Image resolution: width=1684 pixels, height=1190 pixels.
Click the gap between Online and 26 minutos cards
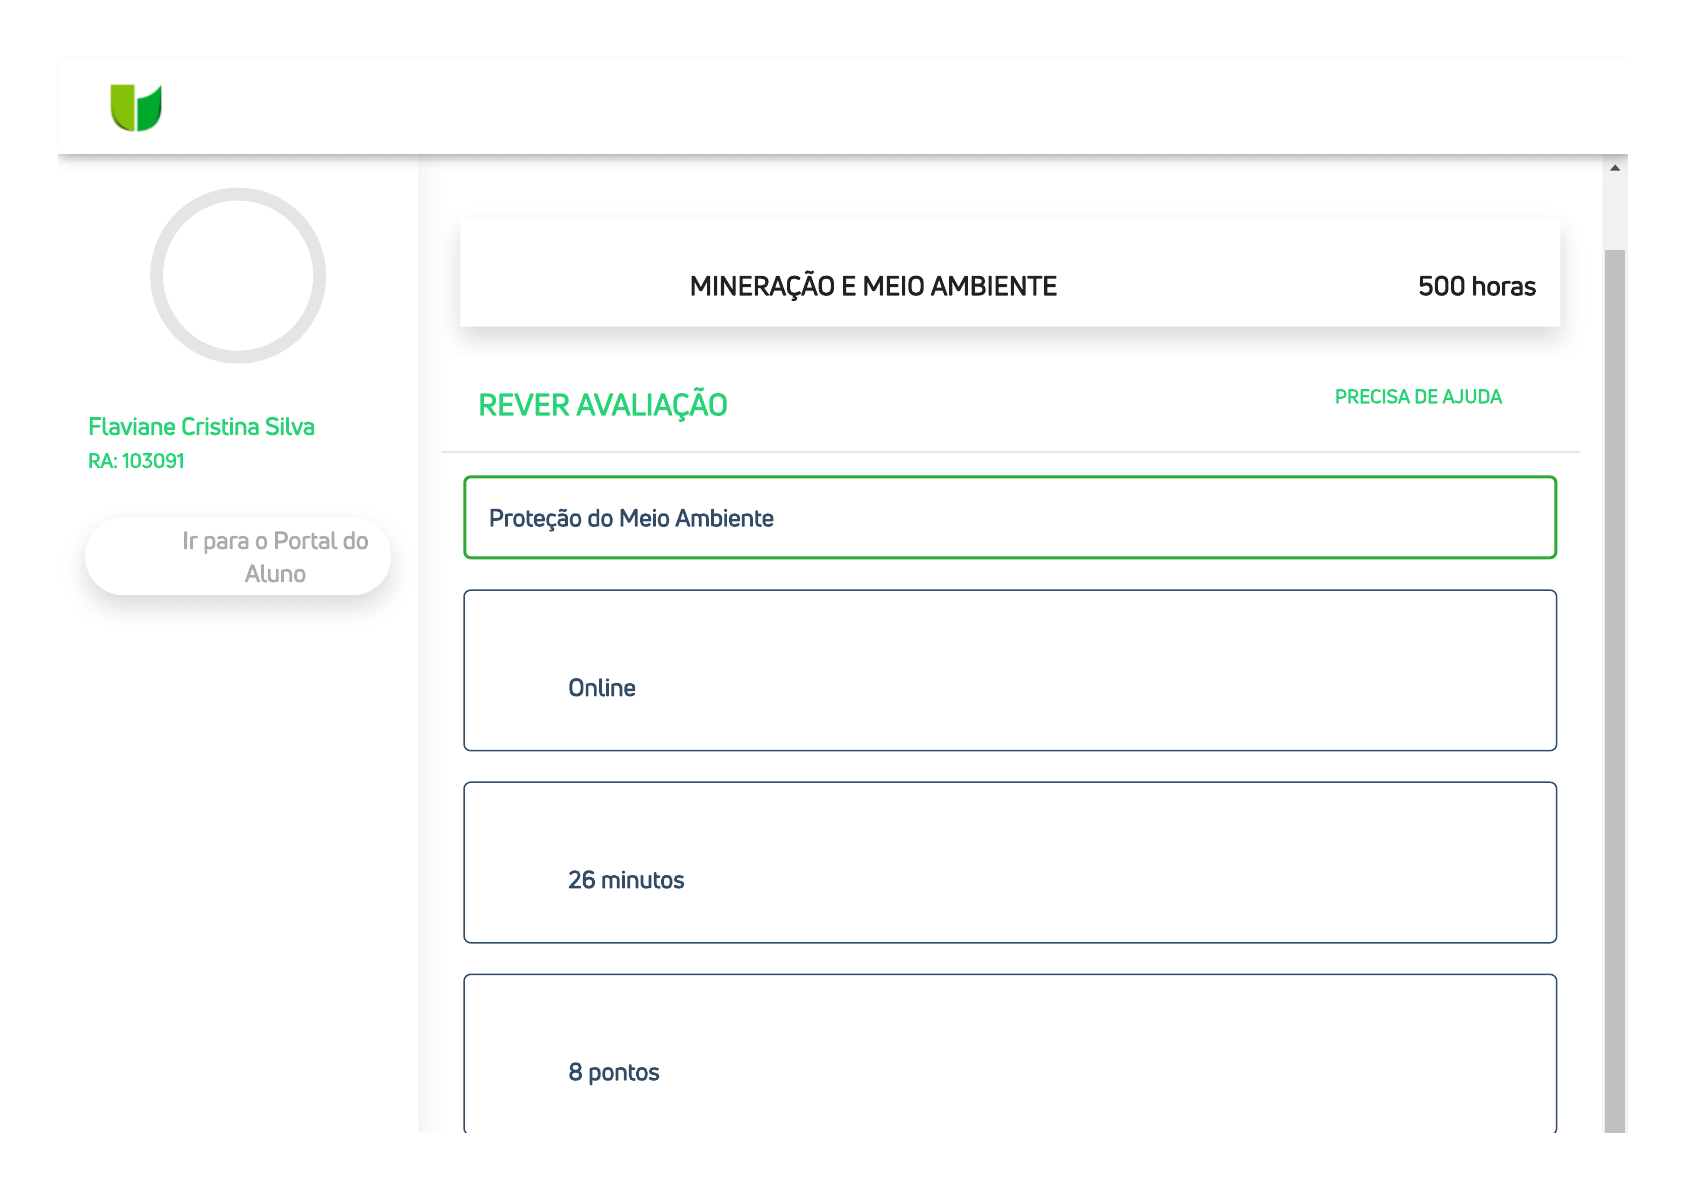pyautogui.click(x=1009, y=767)
